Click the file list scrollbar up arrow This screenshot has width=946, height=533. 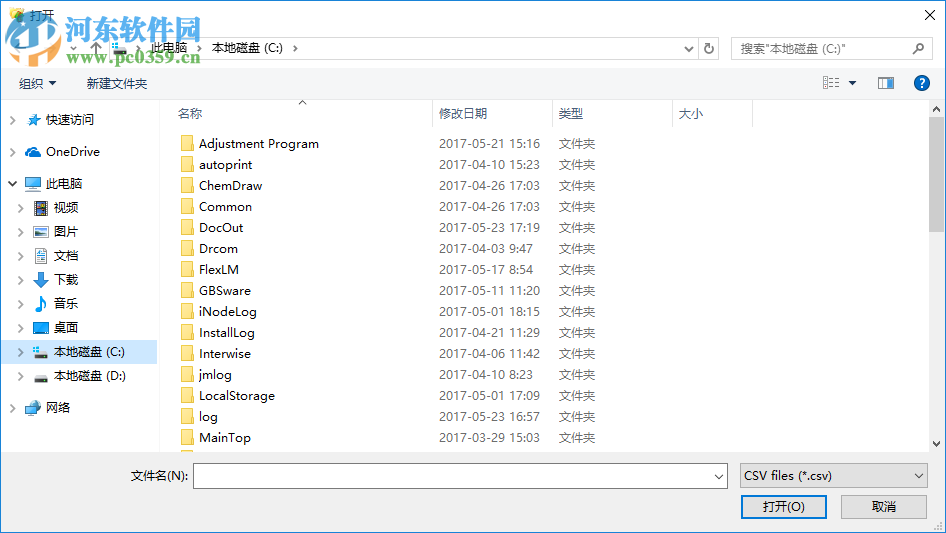coord(936,109)
